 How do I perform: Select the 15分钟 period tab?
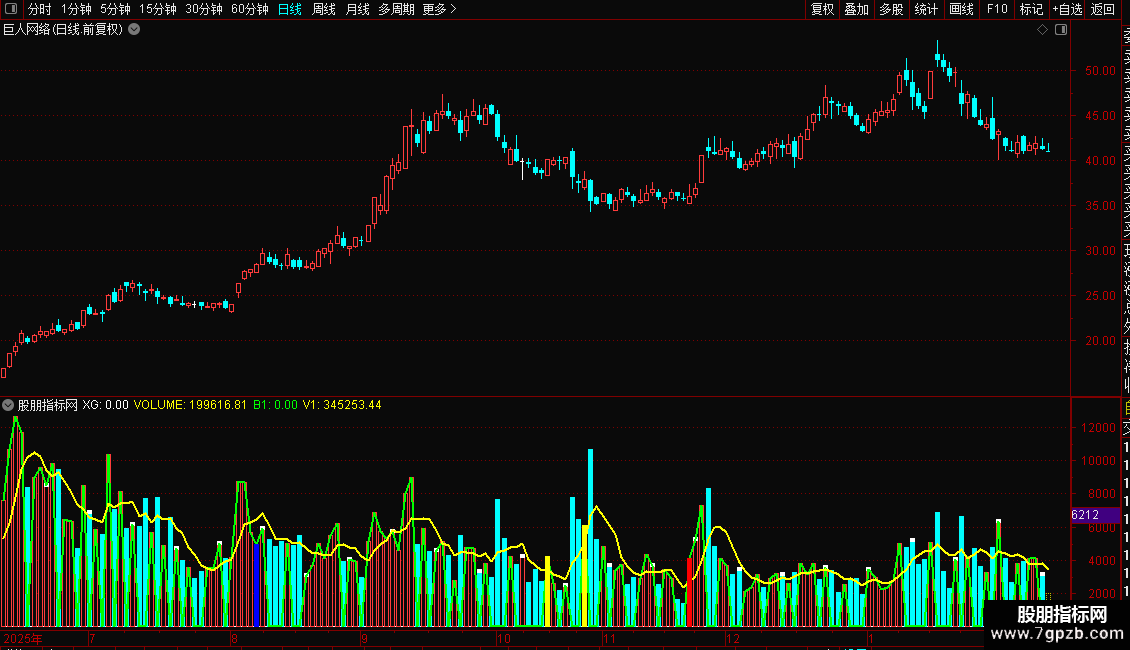(158, 9)
